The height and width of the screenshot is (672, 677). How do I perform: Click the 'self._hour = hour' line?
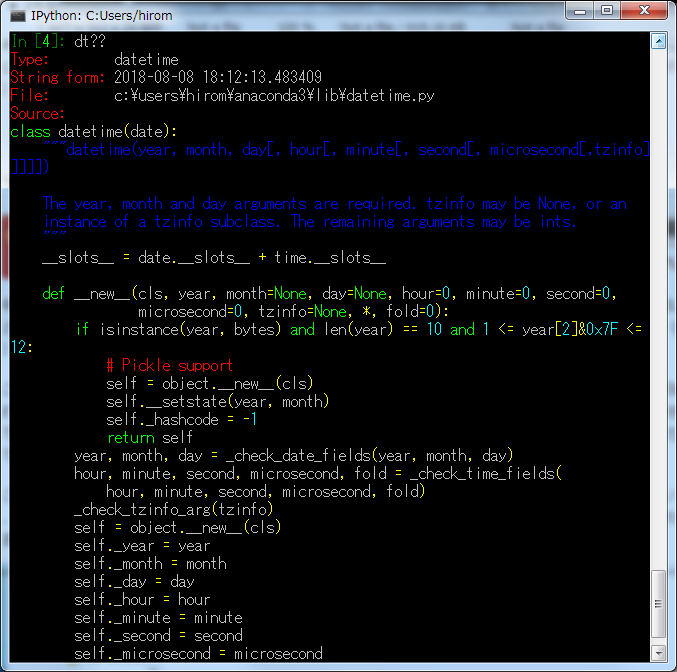pyautogui.click(x=142, y=600)
